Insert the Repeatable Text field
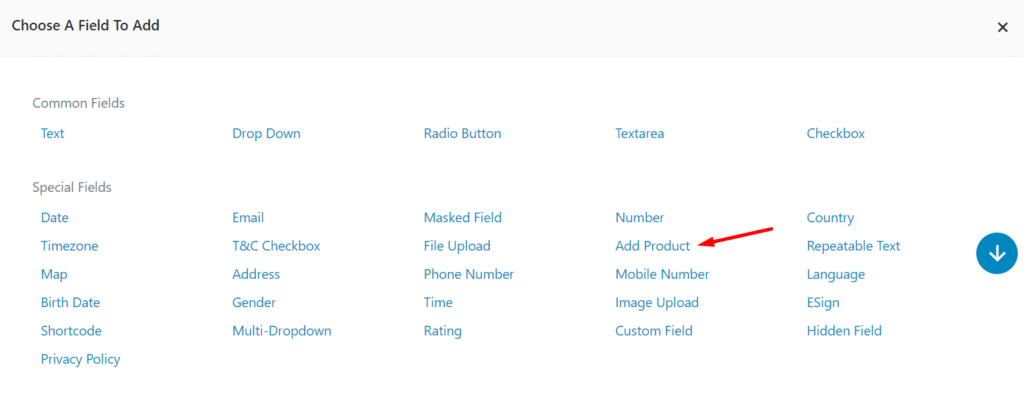The image size is (1024, 401). pos(853,246)
